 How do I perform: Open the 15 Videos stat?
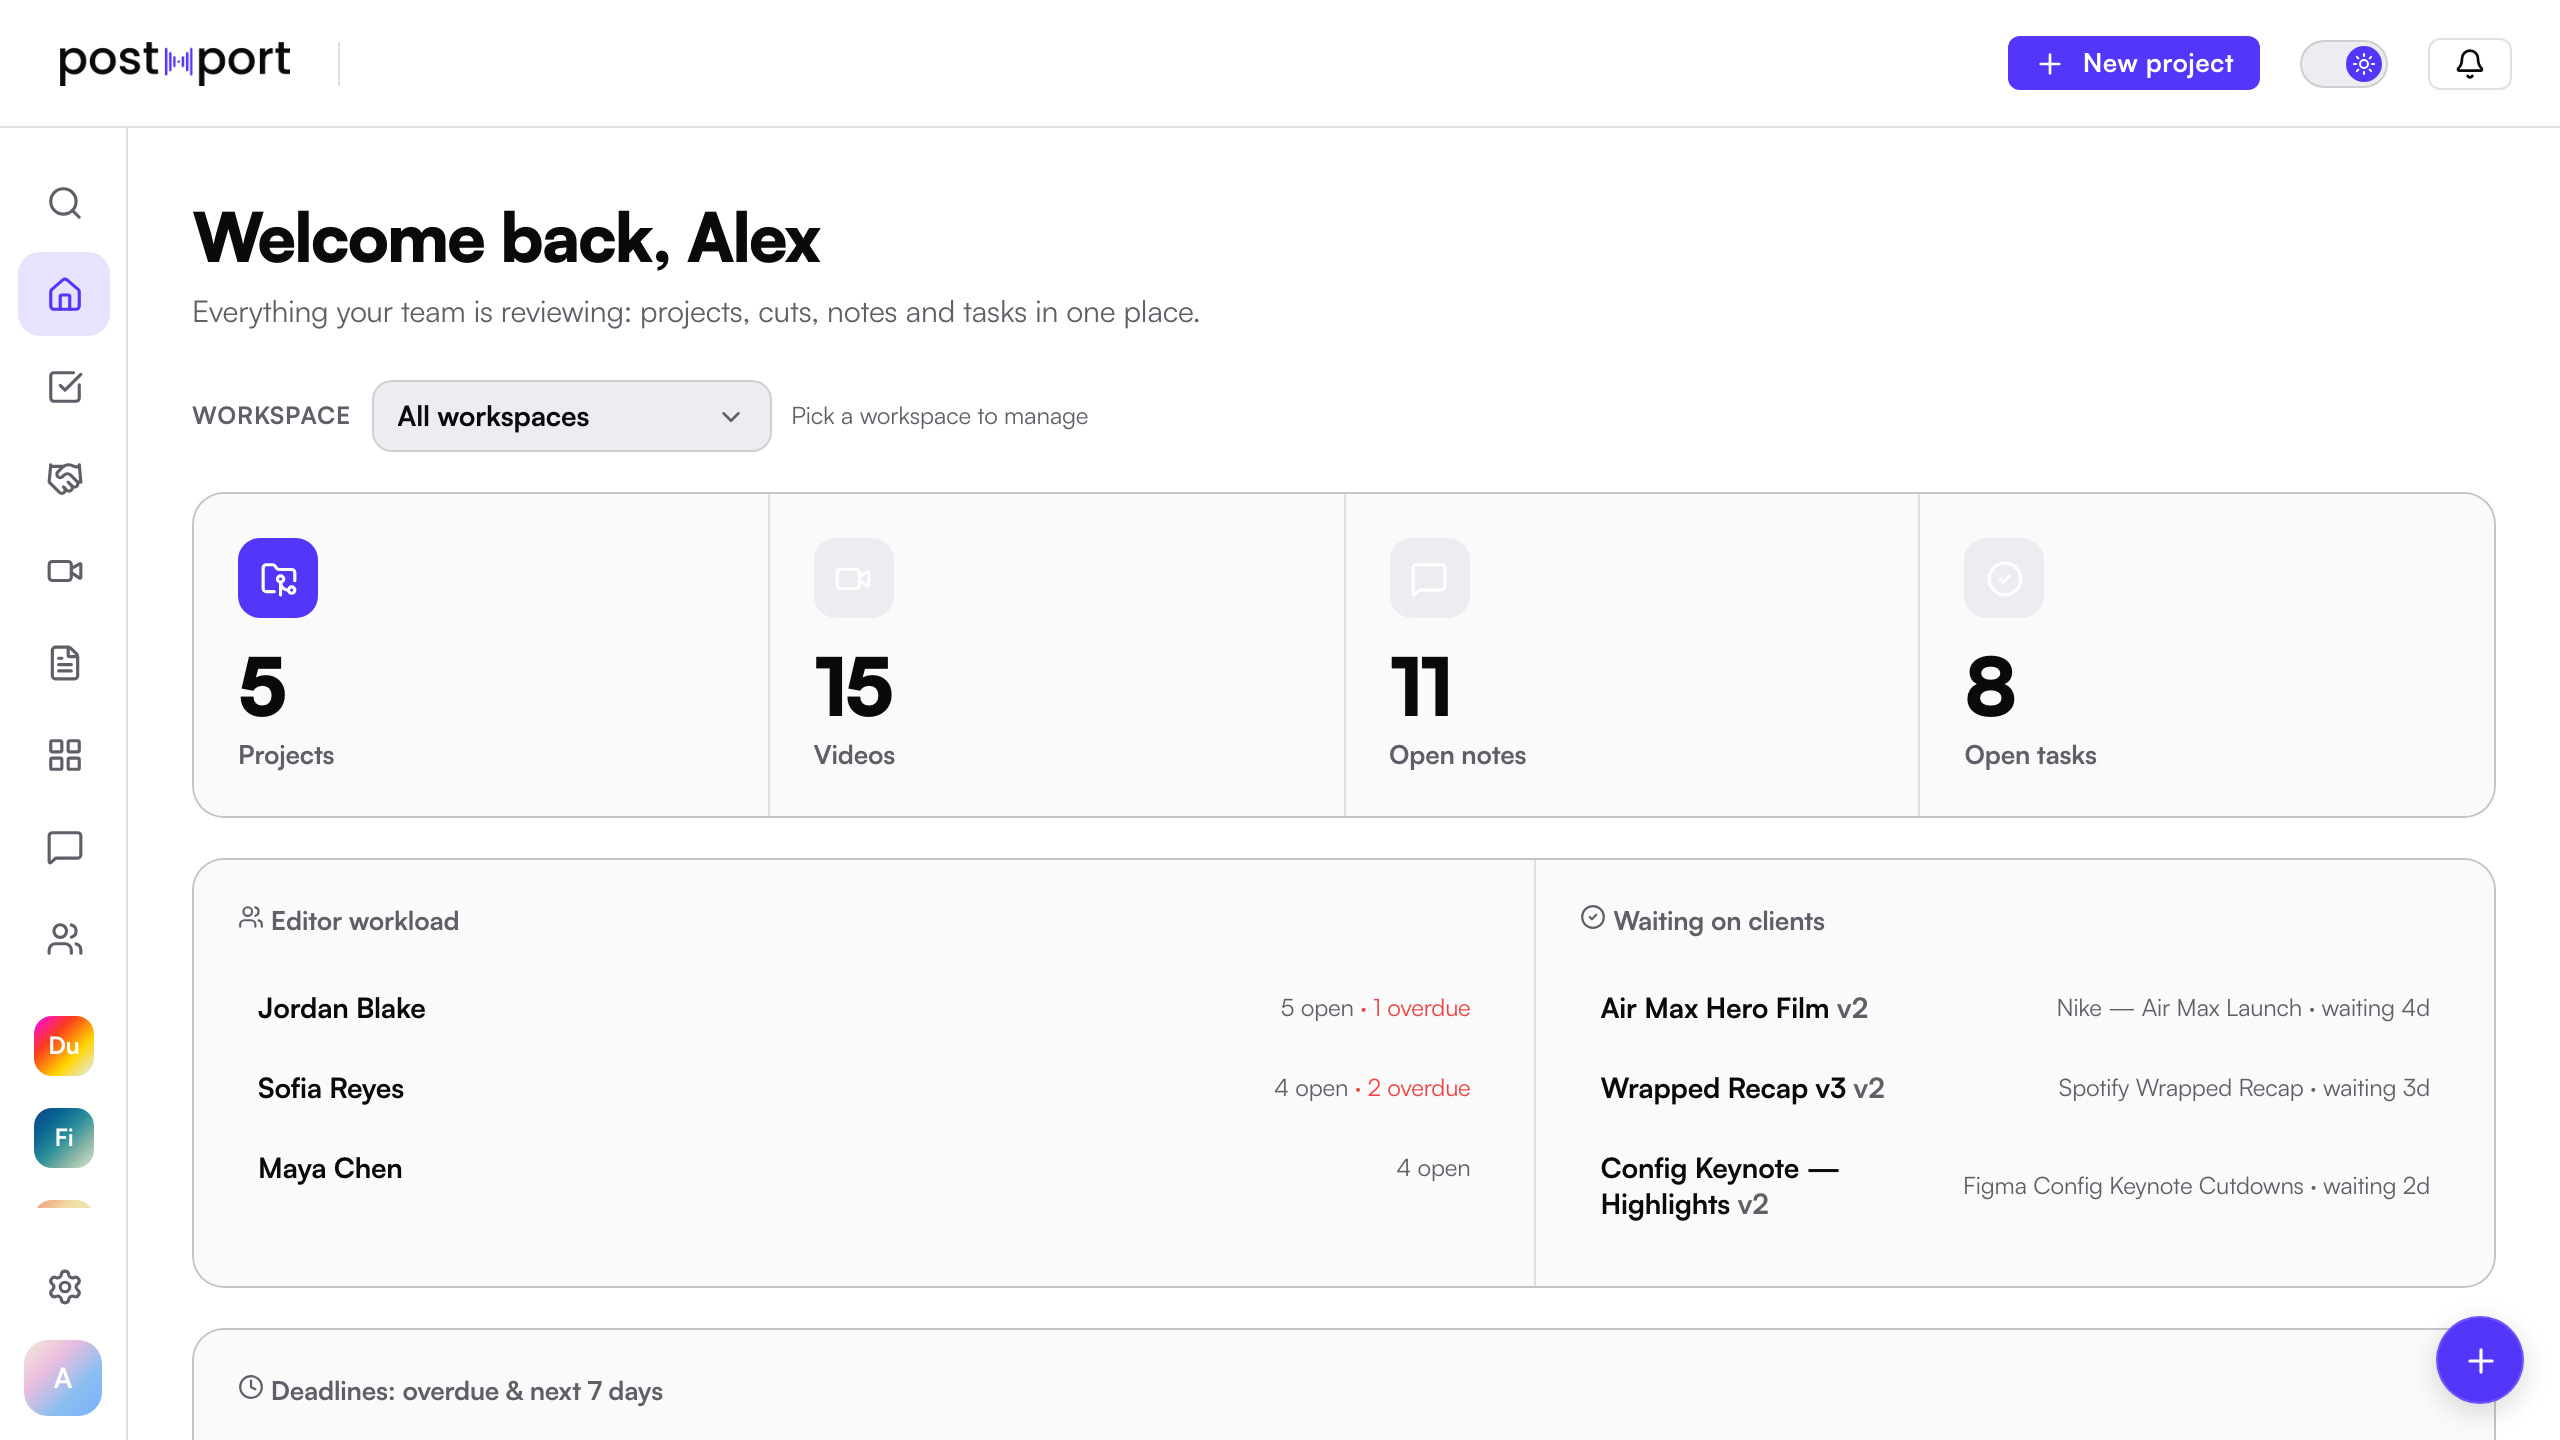tap(1057, 655)
